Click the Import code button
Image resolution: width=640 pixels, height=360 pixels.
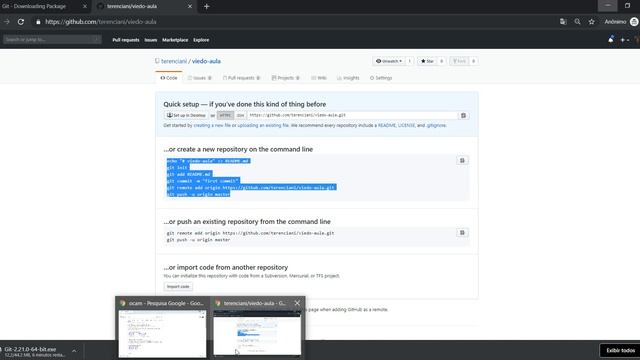tap(178, 287)
